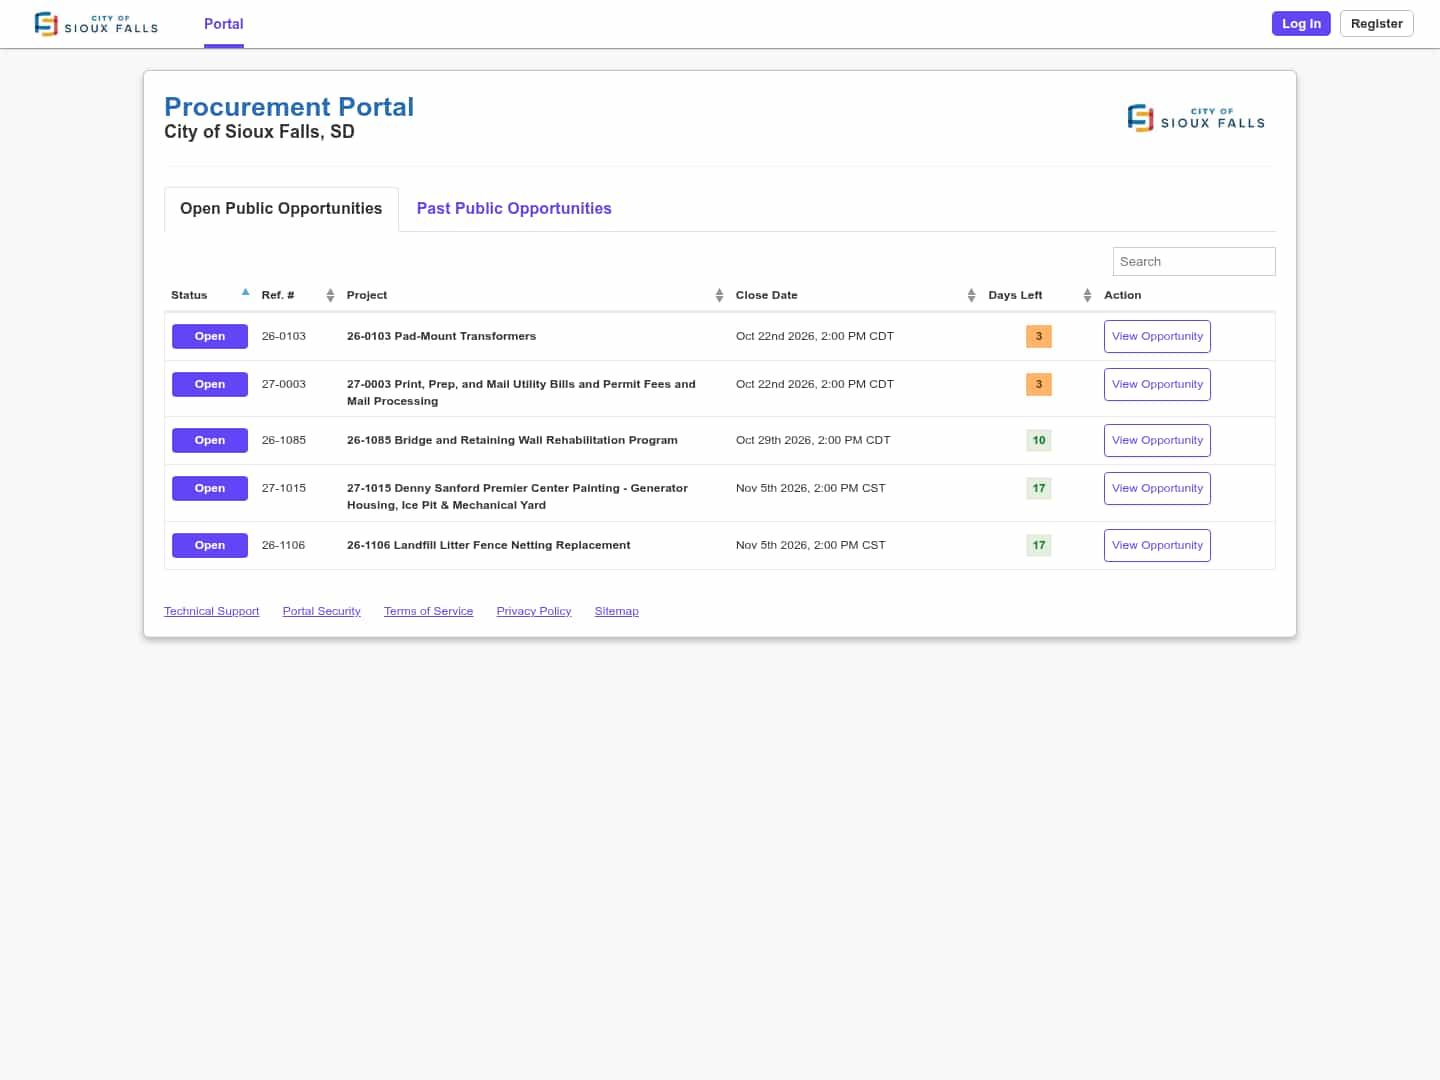Click project title 26-1106 Landfill Litter Fence Netting

coord(488,545)
